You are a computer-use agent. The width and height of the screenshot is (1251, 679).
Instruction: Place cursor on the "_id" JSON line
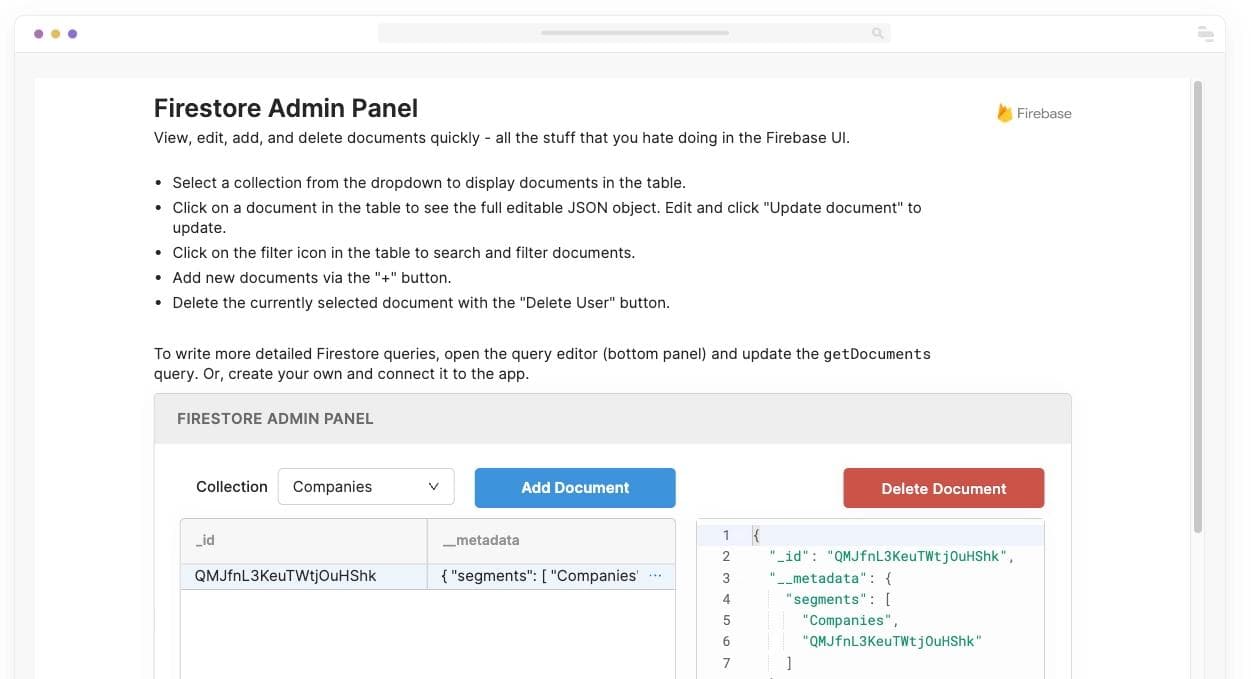890,556
